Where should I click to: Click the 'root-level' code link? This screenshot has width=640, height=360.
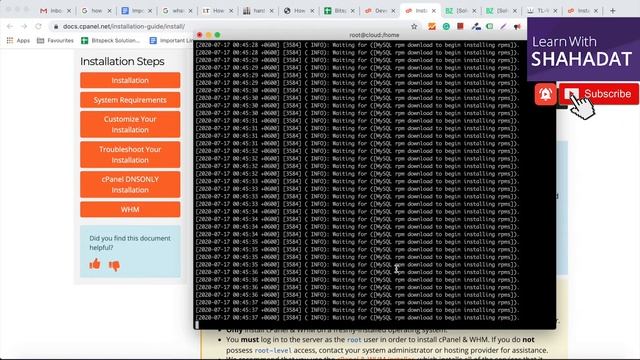point(273,350)
